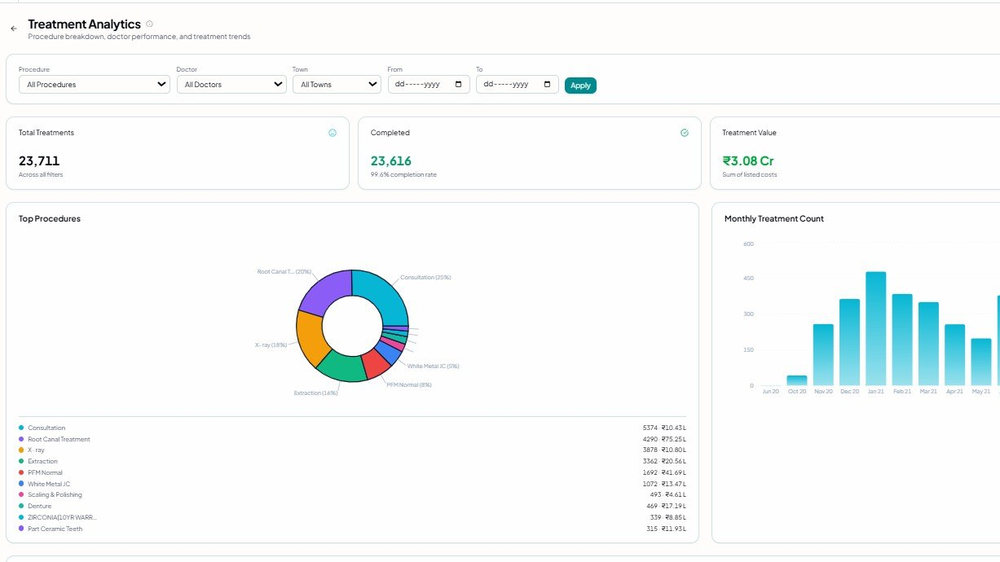Click the PFM Normal legend color dot
1000x562 pixels.
click(x=22, y=472)
